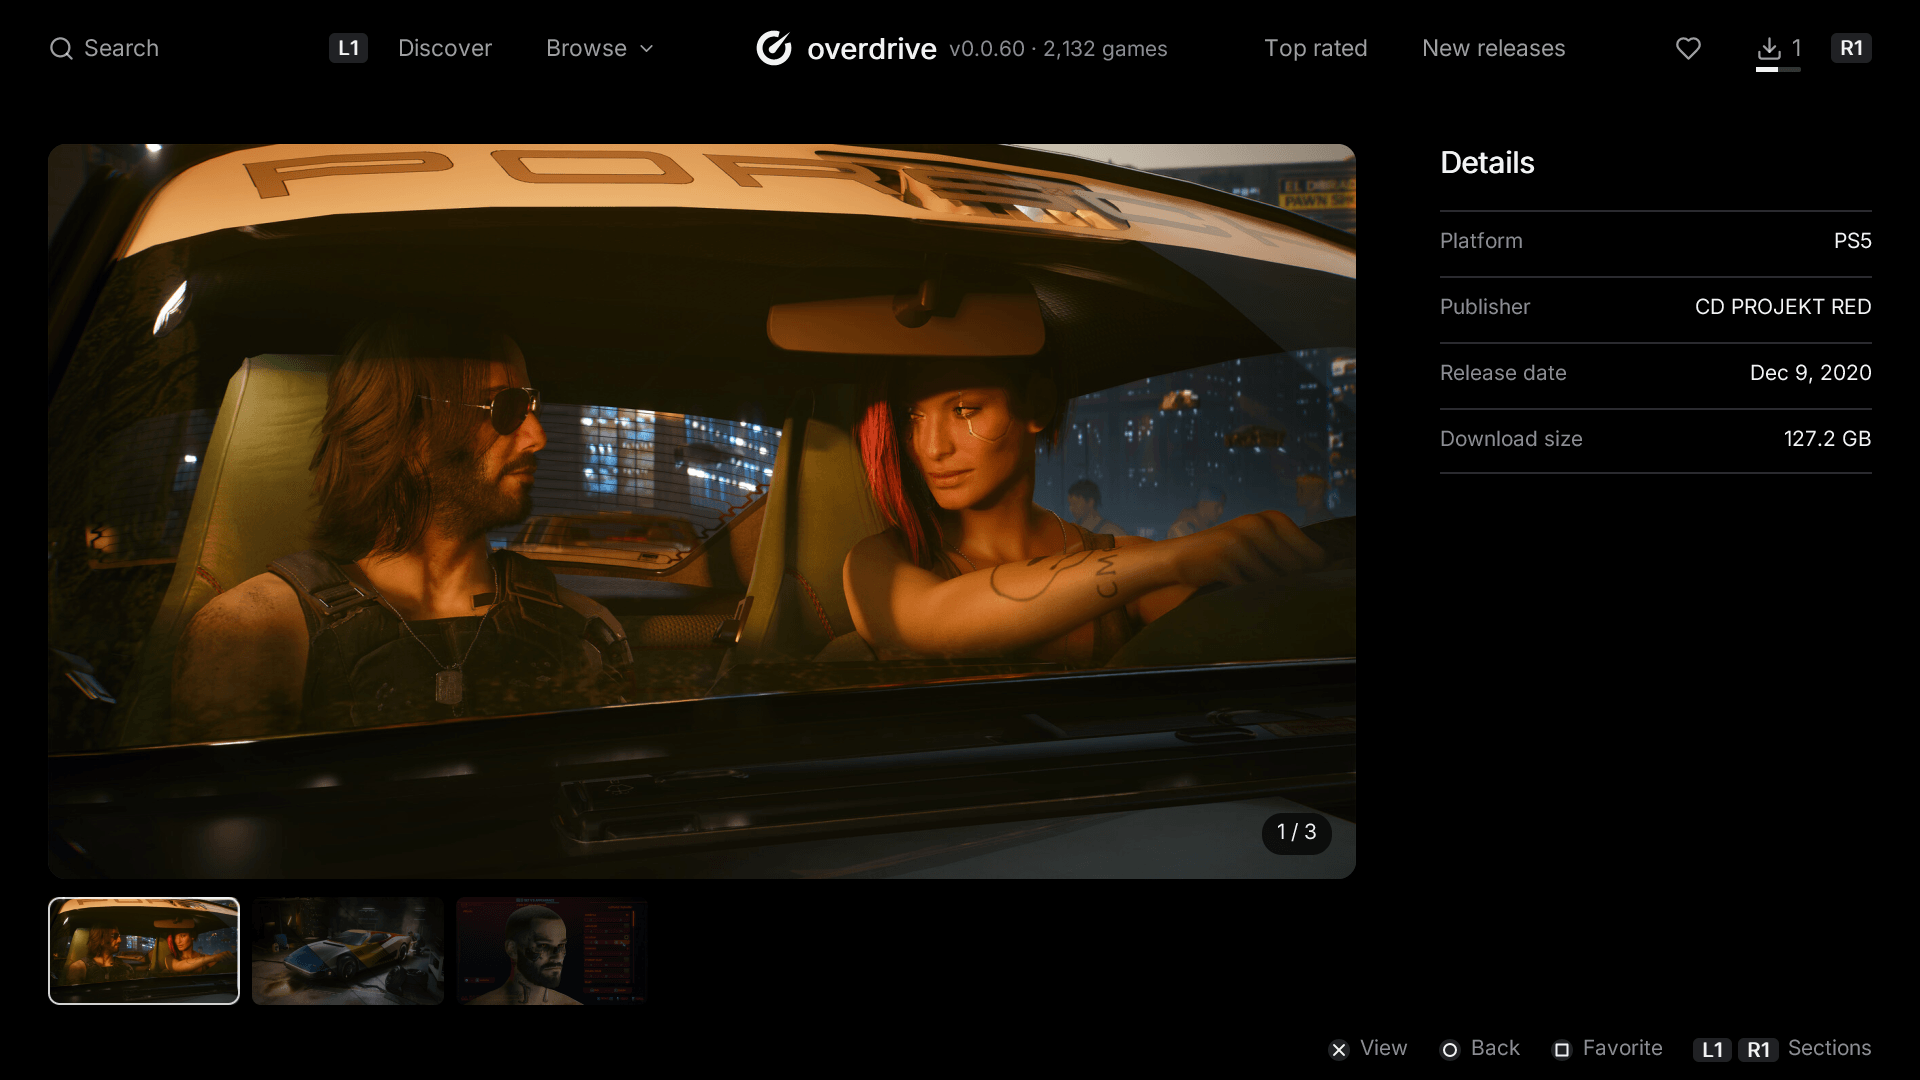The height and width of the screenshot is (1080, 1920).
Task: Click the Search field label
Action: click(121, 48)
